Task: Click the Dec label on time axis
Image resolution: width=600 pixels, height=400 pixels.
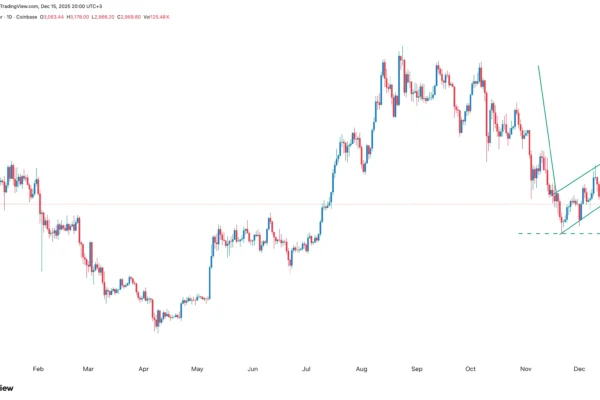Action: [x=577, y=369]
